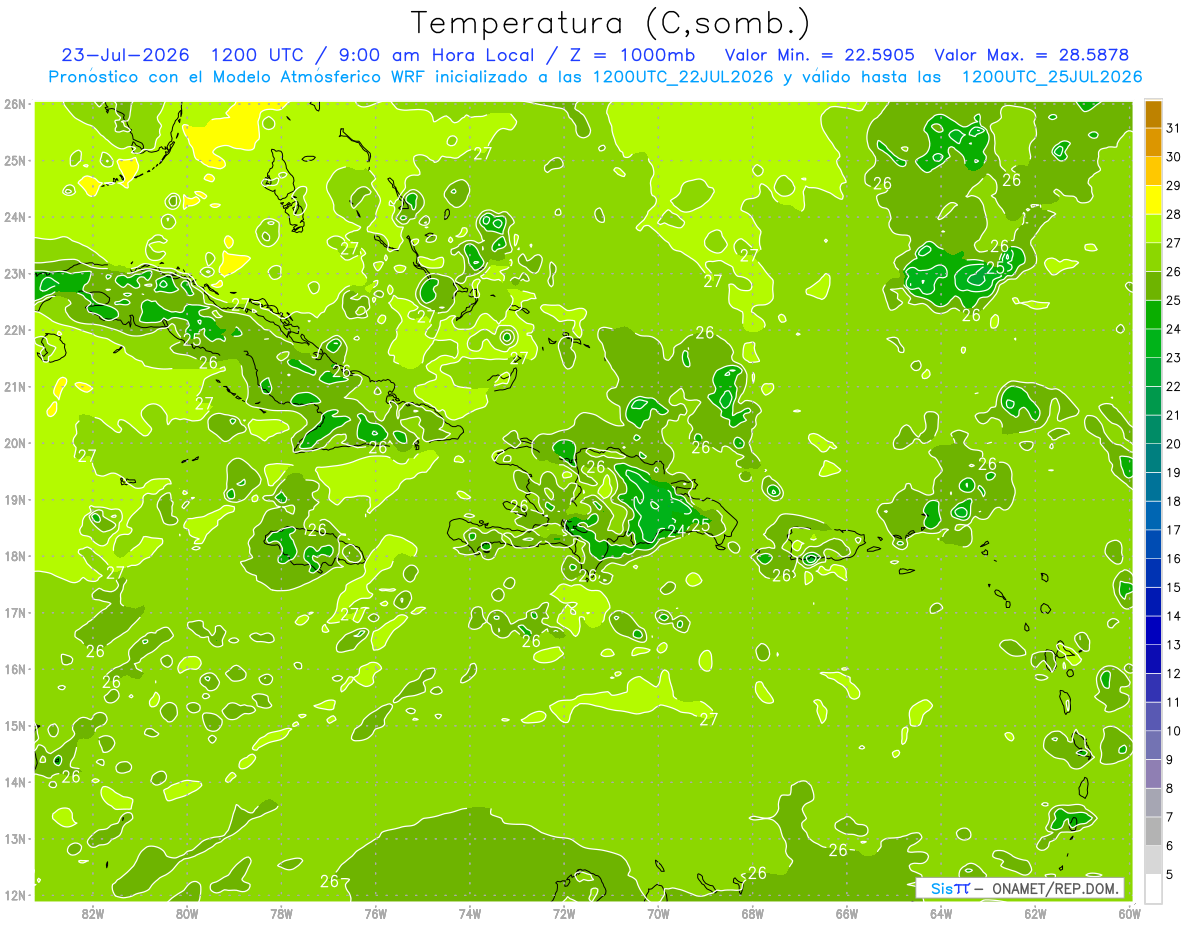Click the "1200UTC_25JUL2026" valid-until time
The width and height of the screenshot is (1200, 927).
pos(1051,77)
